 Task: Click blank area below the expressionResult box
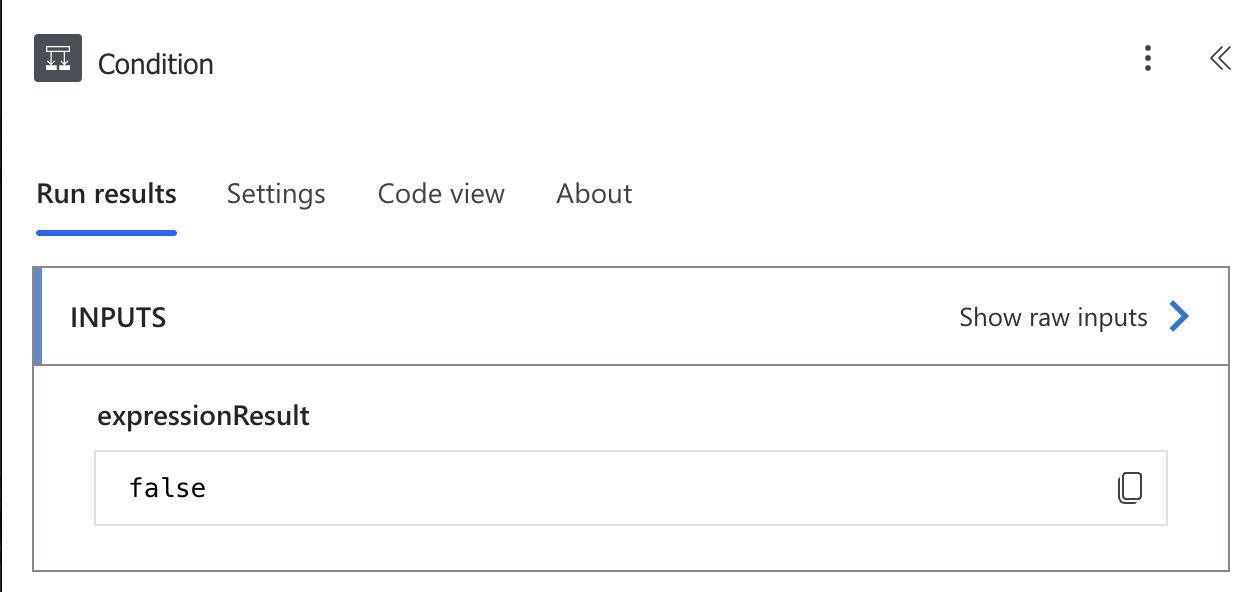[631, 547]
